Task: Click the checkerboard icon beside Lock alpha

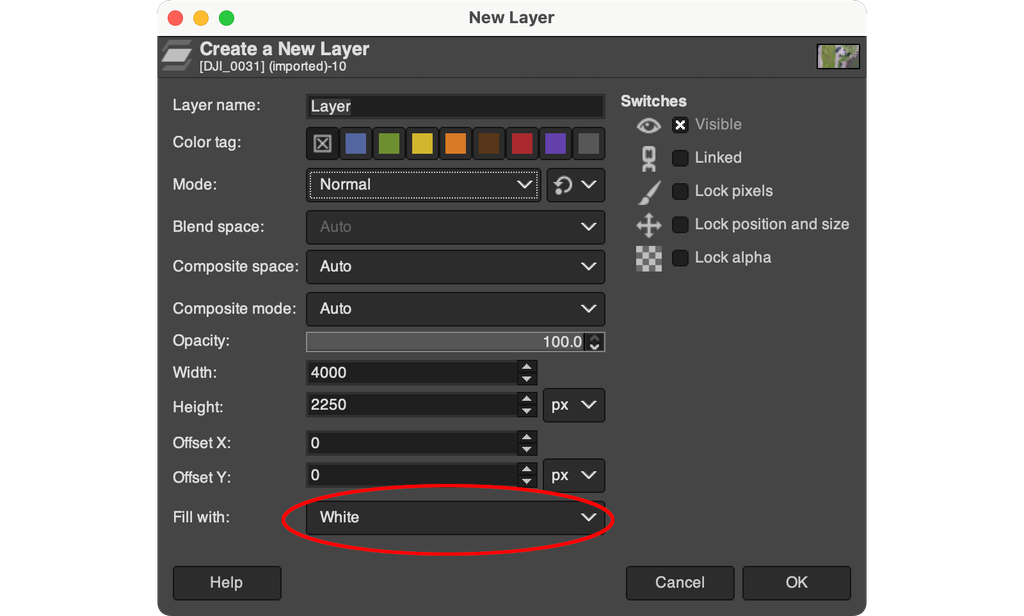Action: click(x=648, y=258)
